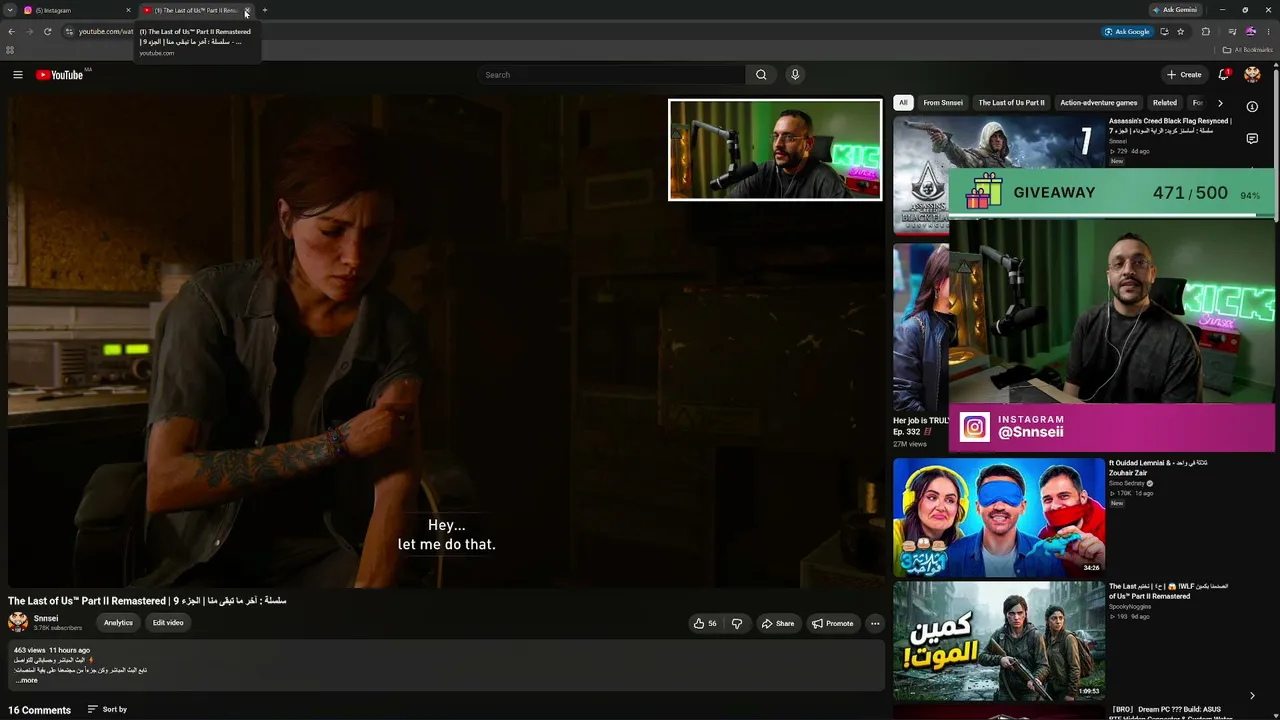
Task: Start voice search with the microphone
Action: pyautogui.click(x=795, y=75)
